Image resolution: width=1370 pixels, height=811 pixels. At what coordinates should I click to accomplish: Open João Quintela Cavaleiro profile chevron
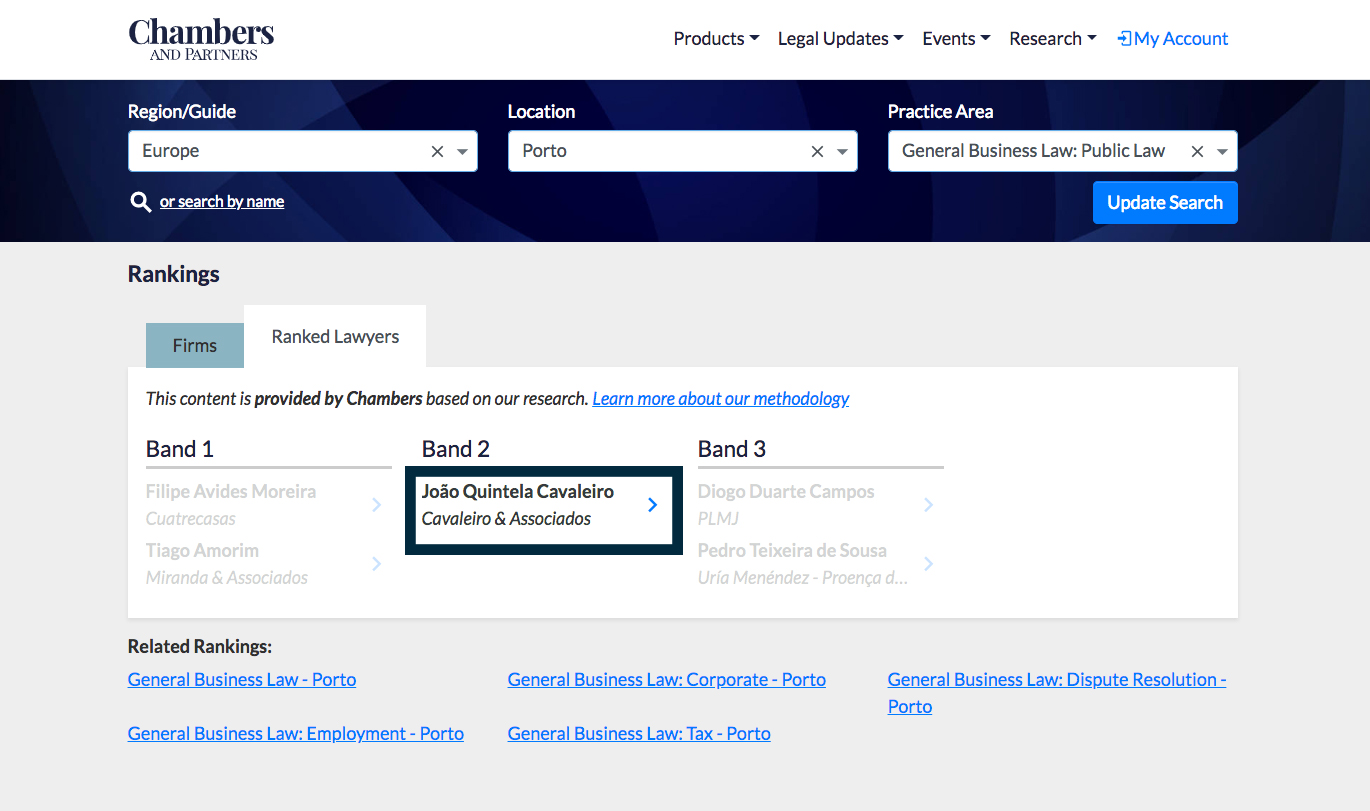pos(653,505)
